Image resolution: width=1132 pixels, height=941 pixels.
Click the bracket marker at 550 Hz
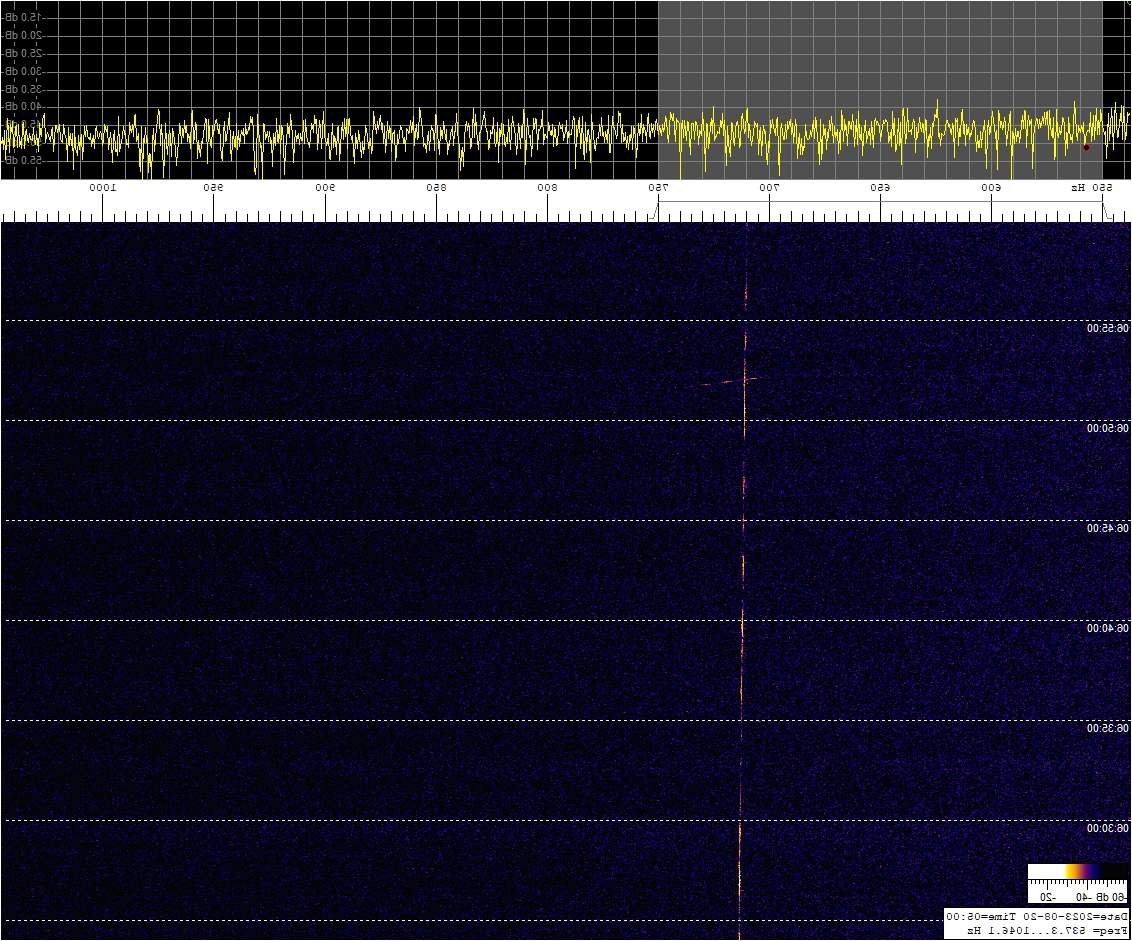coord(1103,208)
